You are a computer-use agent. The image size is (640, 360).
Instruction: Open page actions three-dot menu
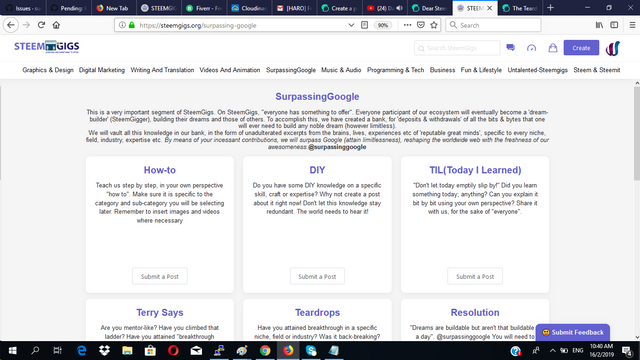[x=407, y=25]
